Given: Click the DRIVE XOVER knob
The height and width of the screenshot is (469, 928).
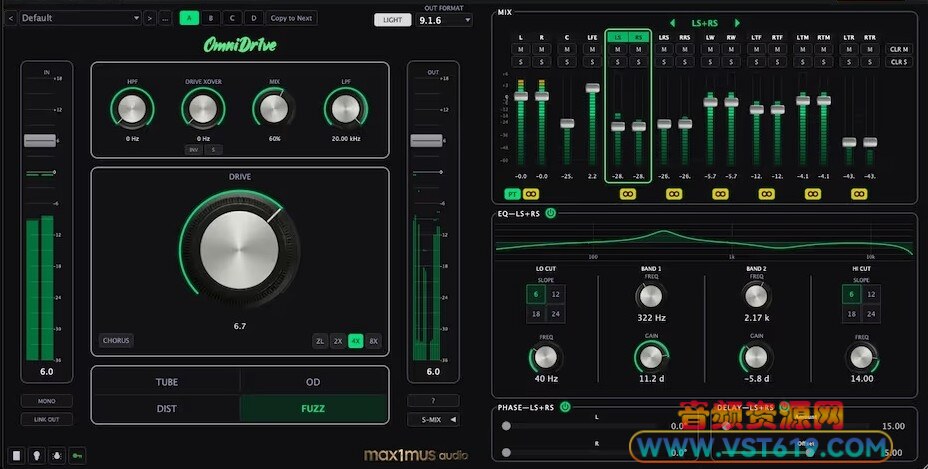Looking at the screenshot, I should [203, 109].
